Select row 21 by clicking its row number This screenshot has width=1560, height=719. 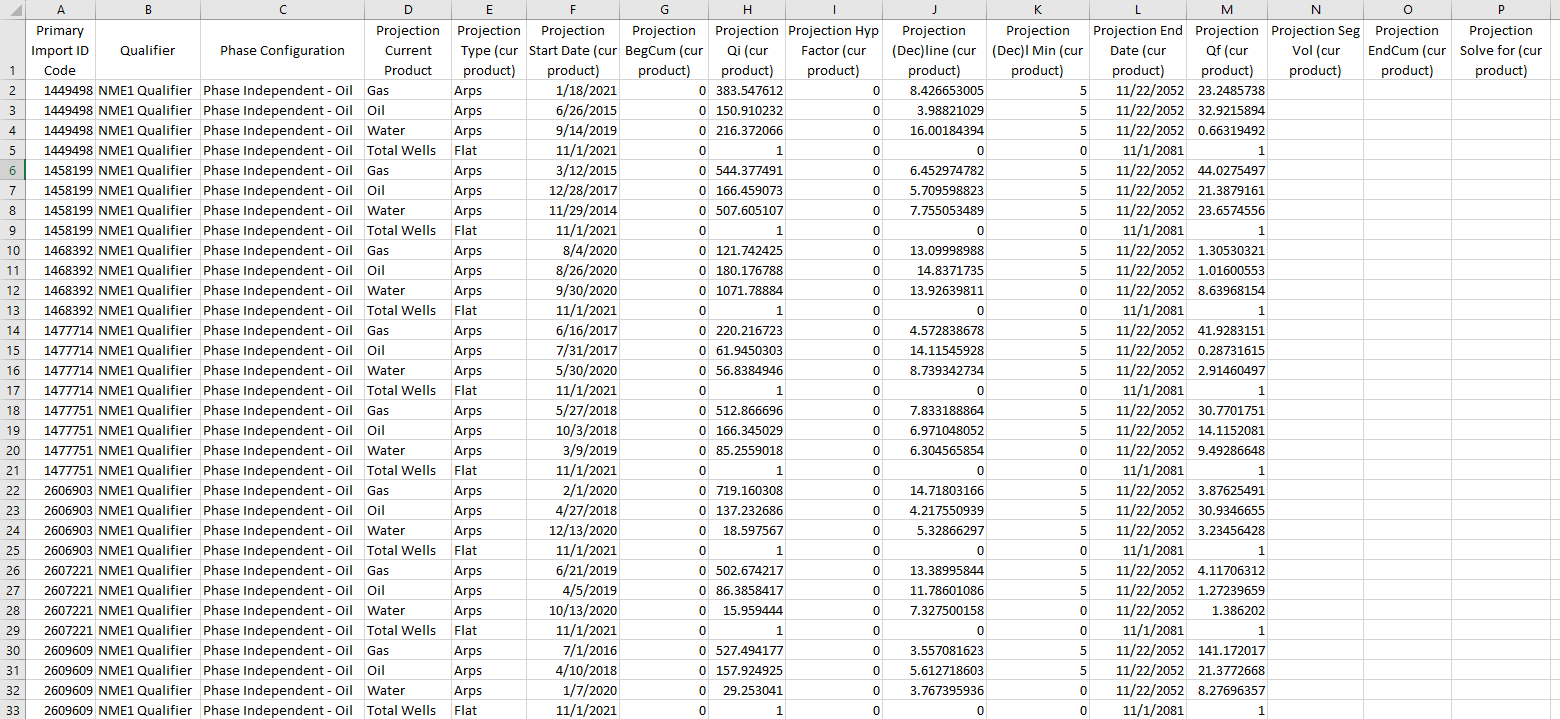(x=11, y=470)
